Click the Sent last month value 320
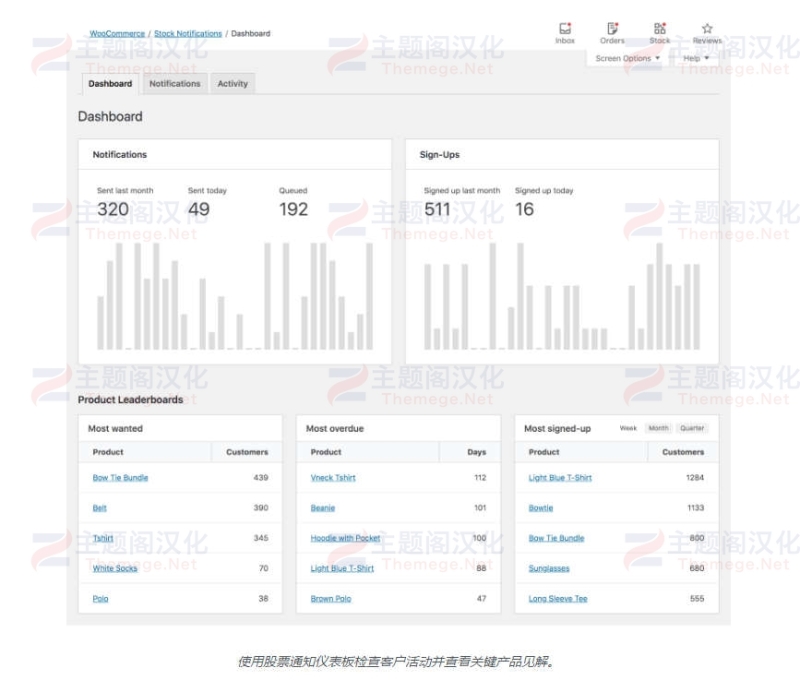 click(113, 209)
